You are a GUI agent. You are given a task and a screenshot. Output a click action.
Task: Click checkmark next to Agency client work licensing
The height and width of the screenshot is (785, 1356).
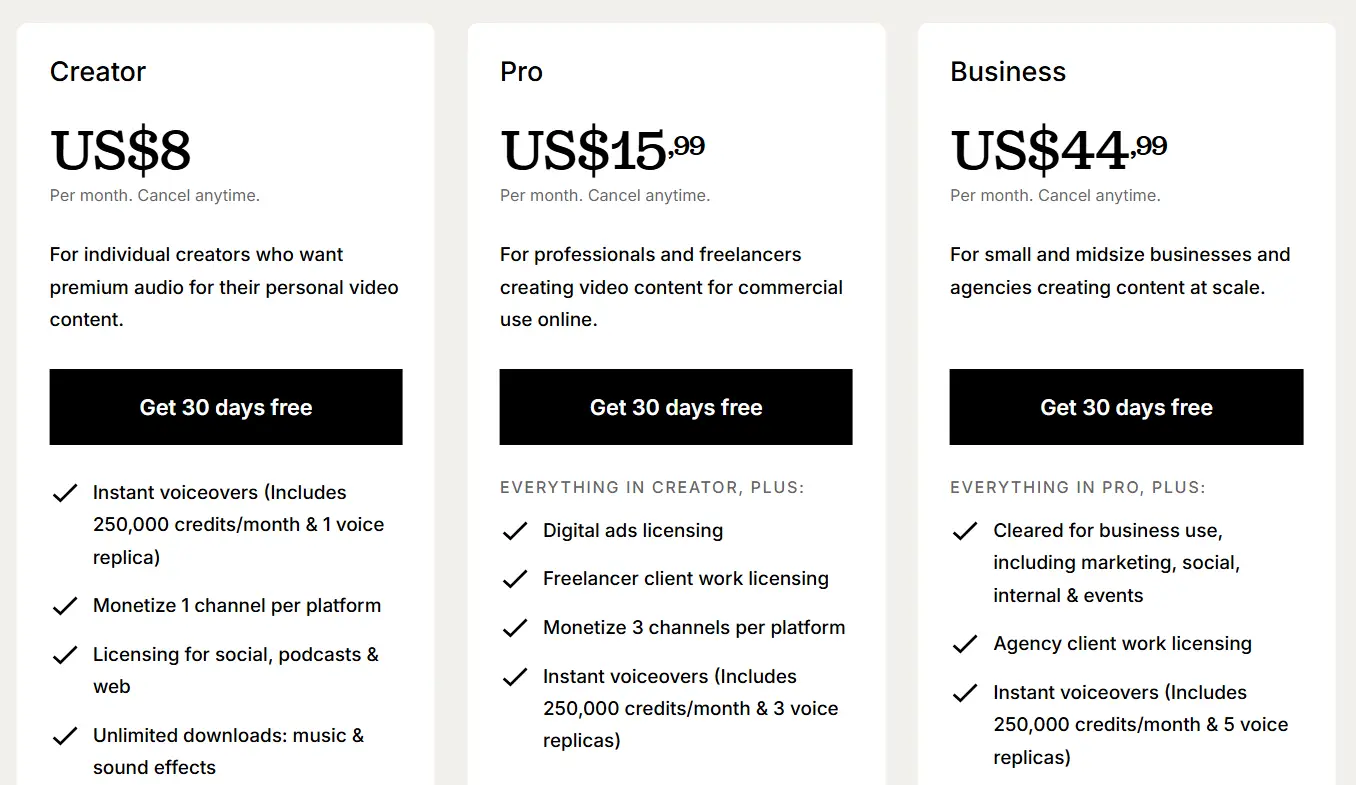point(965,644)
